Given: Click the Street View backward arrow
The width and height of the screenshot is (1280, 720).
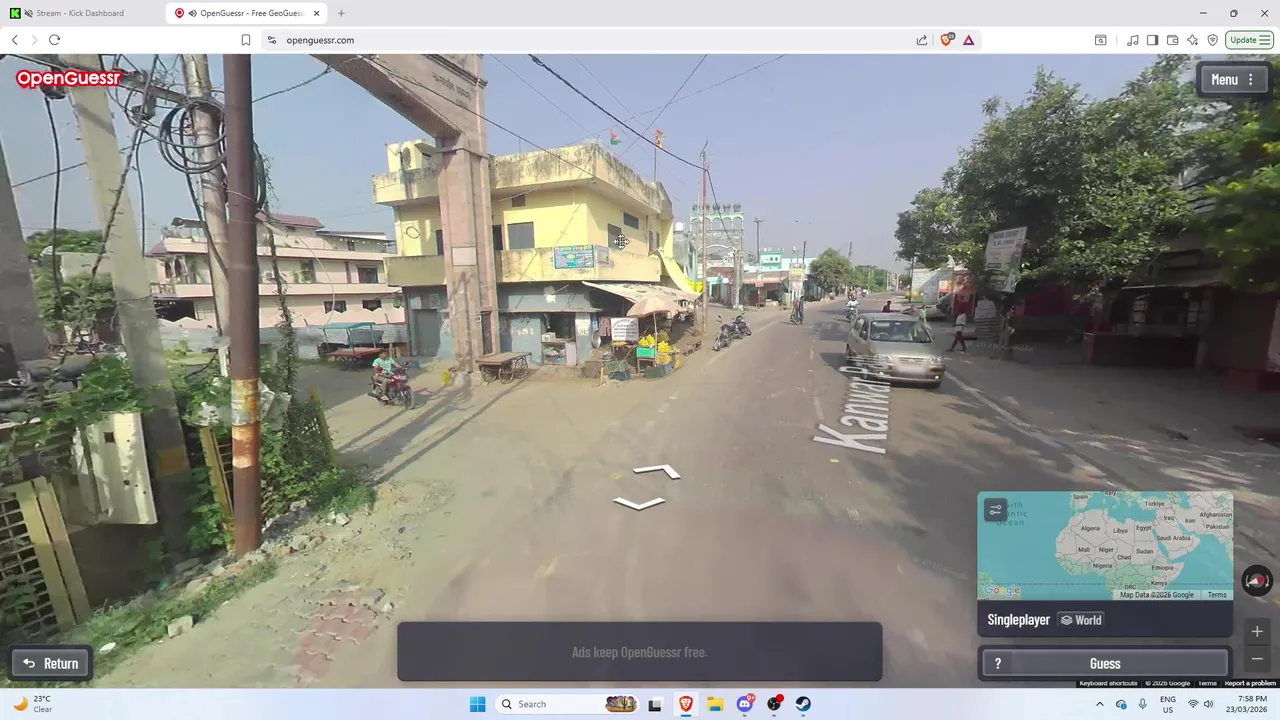Looking at the screenshot, I should [x=638, y=503].
